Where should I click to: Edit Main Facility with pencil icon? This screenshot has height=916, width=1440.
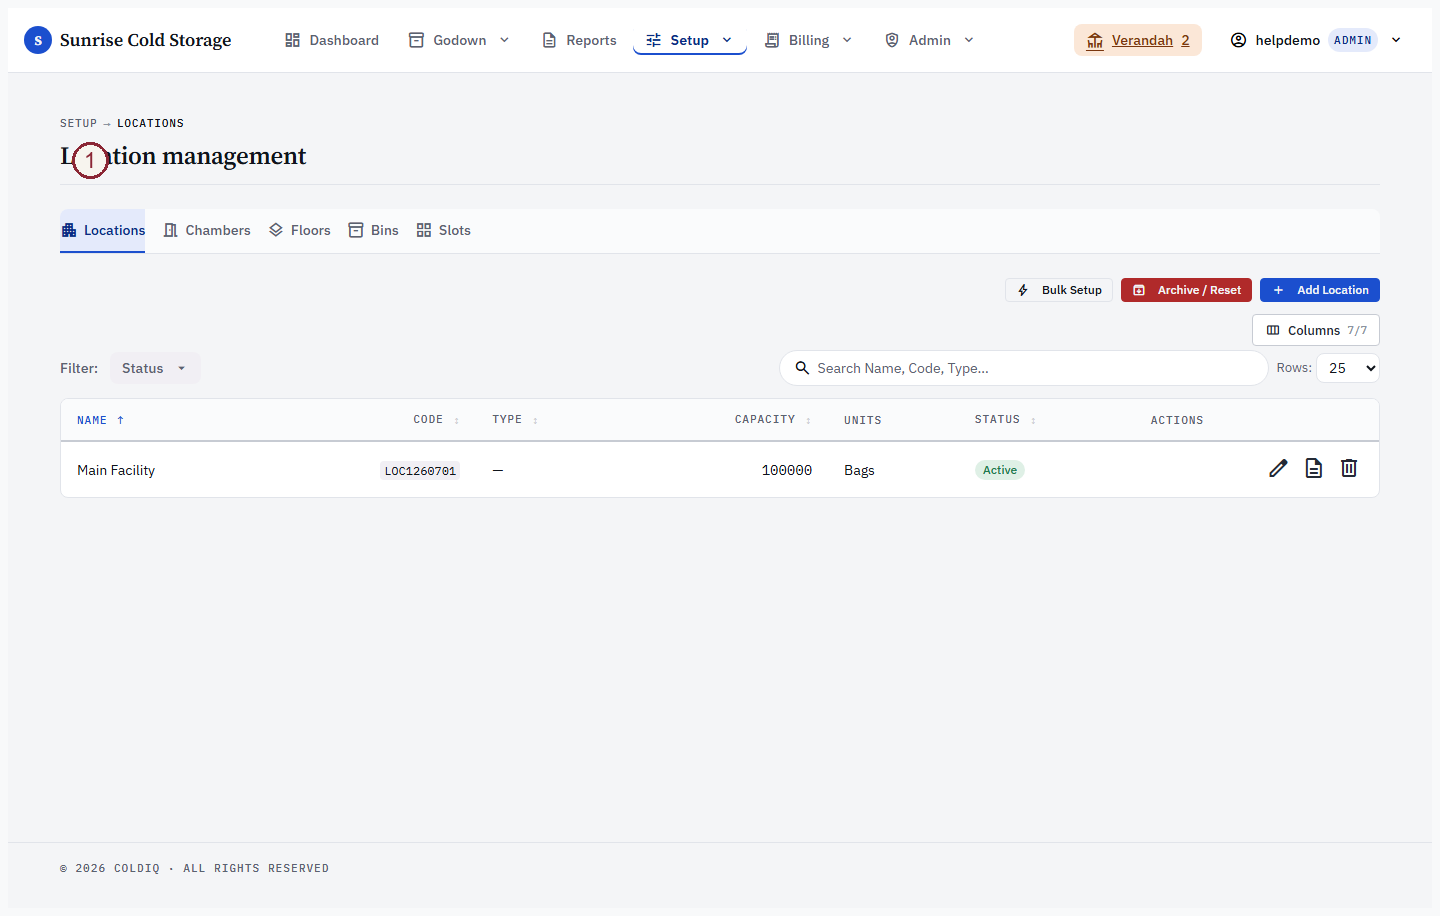[x=1278, y=468]
